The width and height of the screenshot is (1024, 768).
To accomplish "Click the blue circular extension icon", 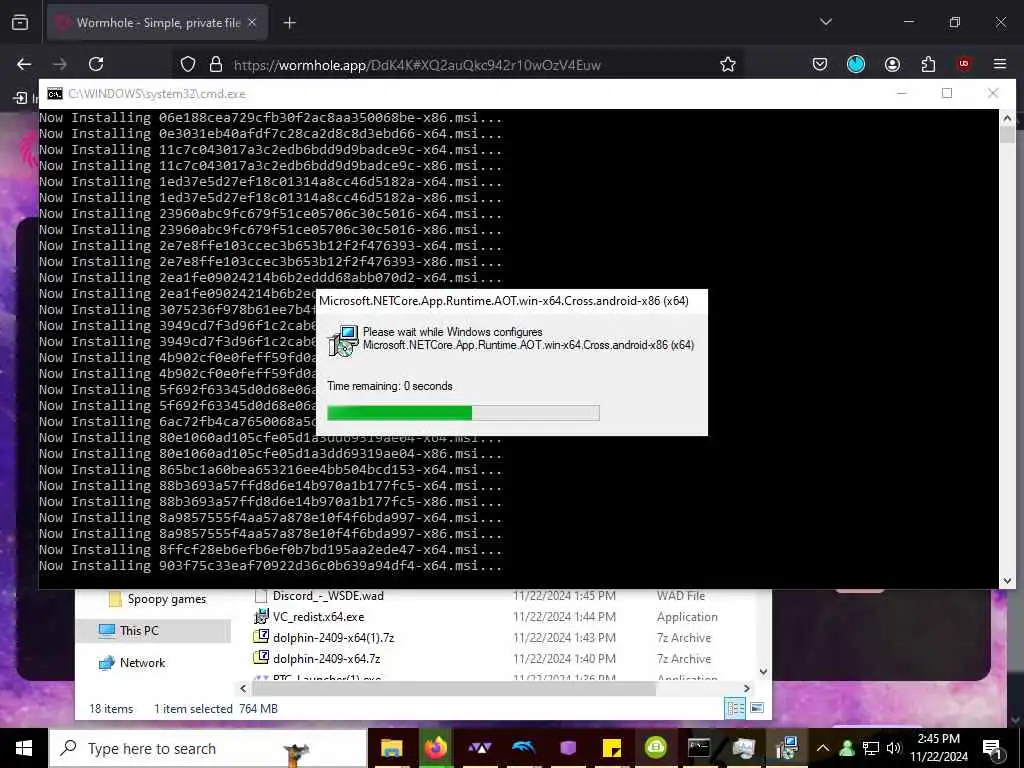I will pyautogui.click(x=856, y=64).
